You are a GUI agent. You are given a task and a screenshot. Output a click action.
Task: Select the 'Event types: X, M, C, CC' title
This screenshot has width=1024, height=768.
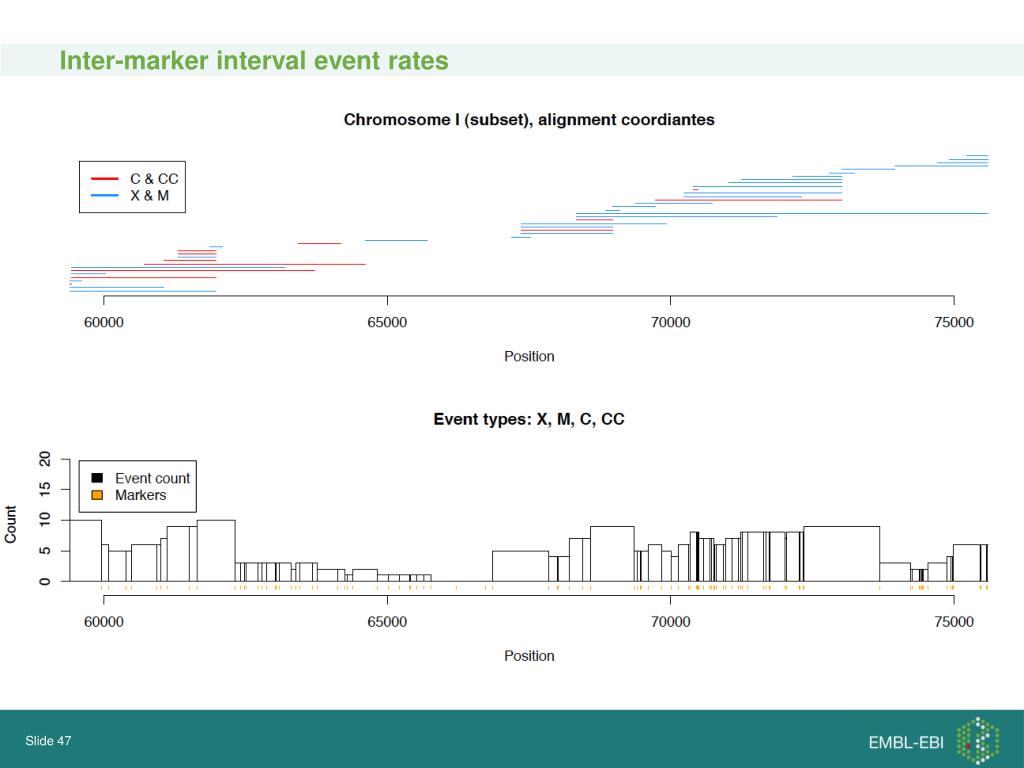[529, 419]
